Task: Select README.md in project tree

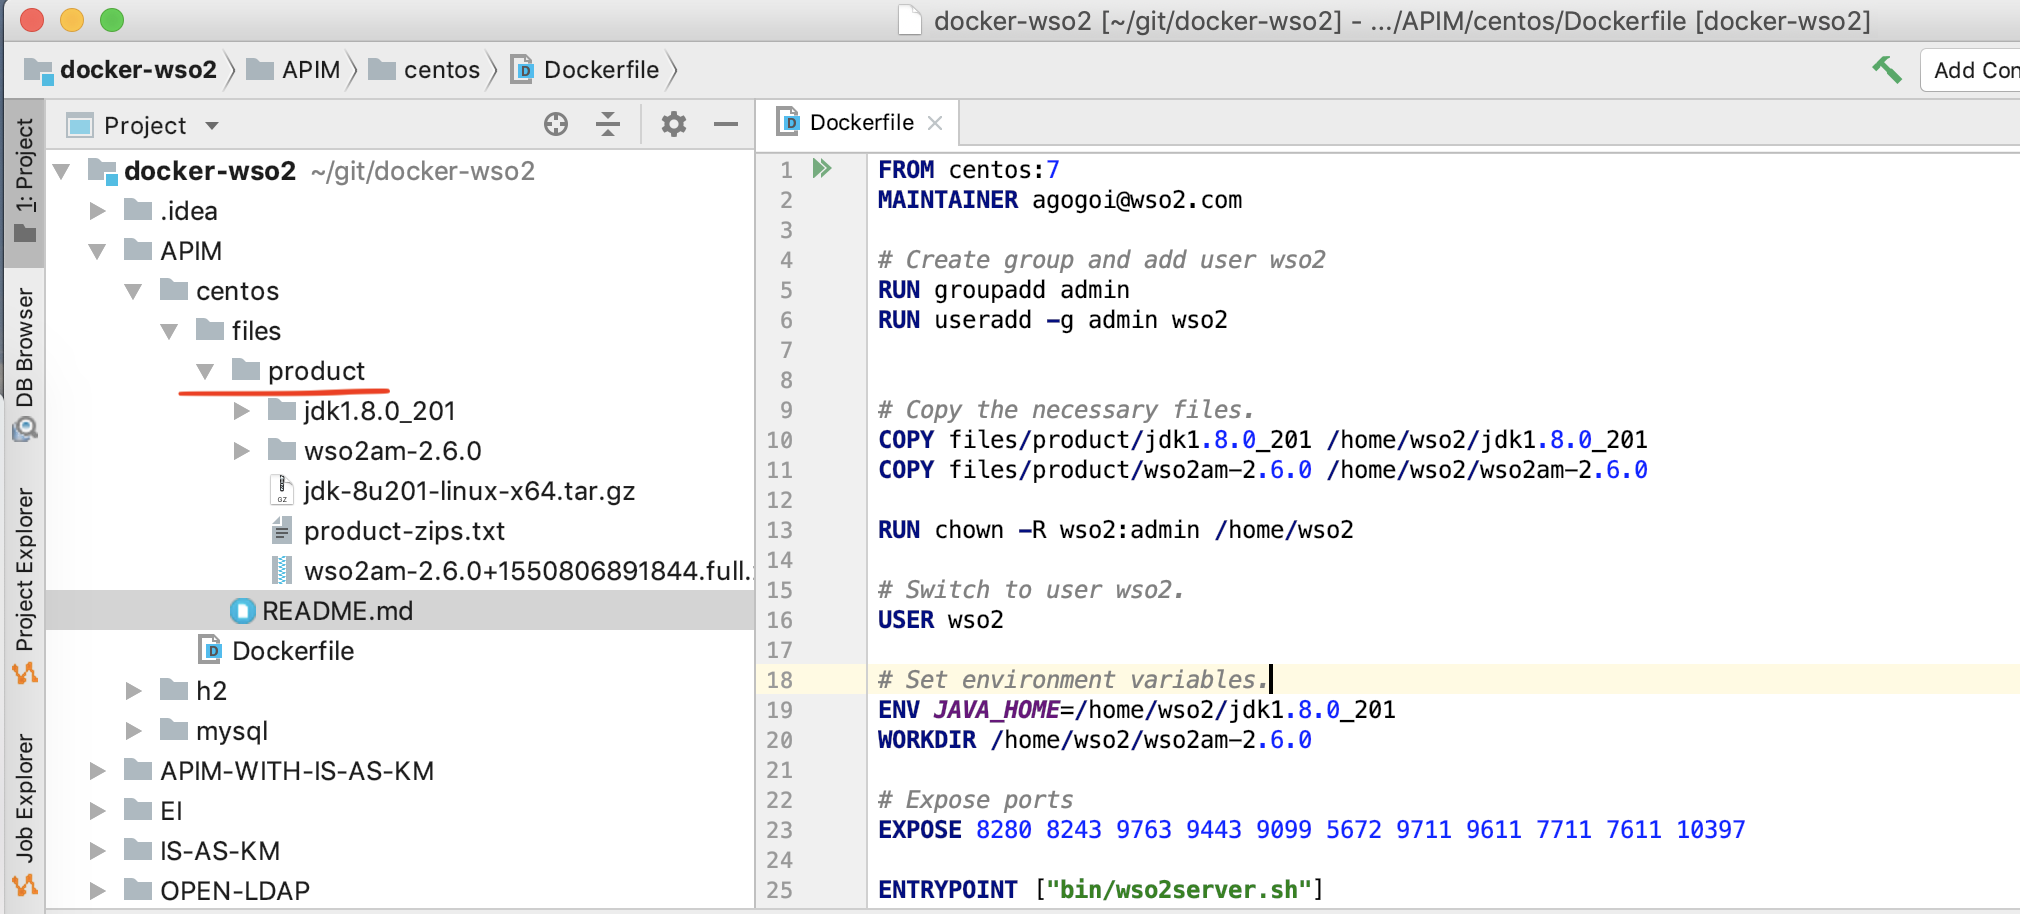Action: point(337,611)
